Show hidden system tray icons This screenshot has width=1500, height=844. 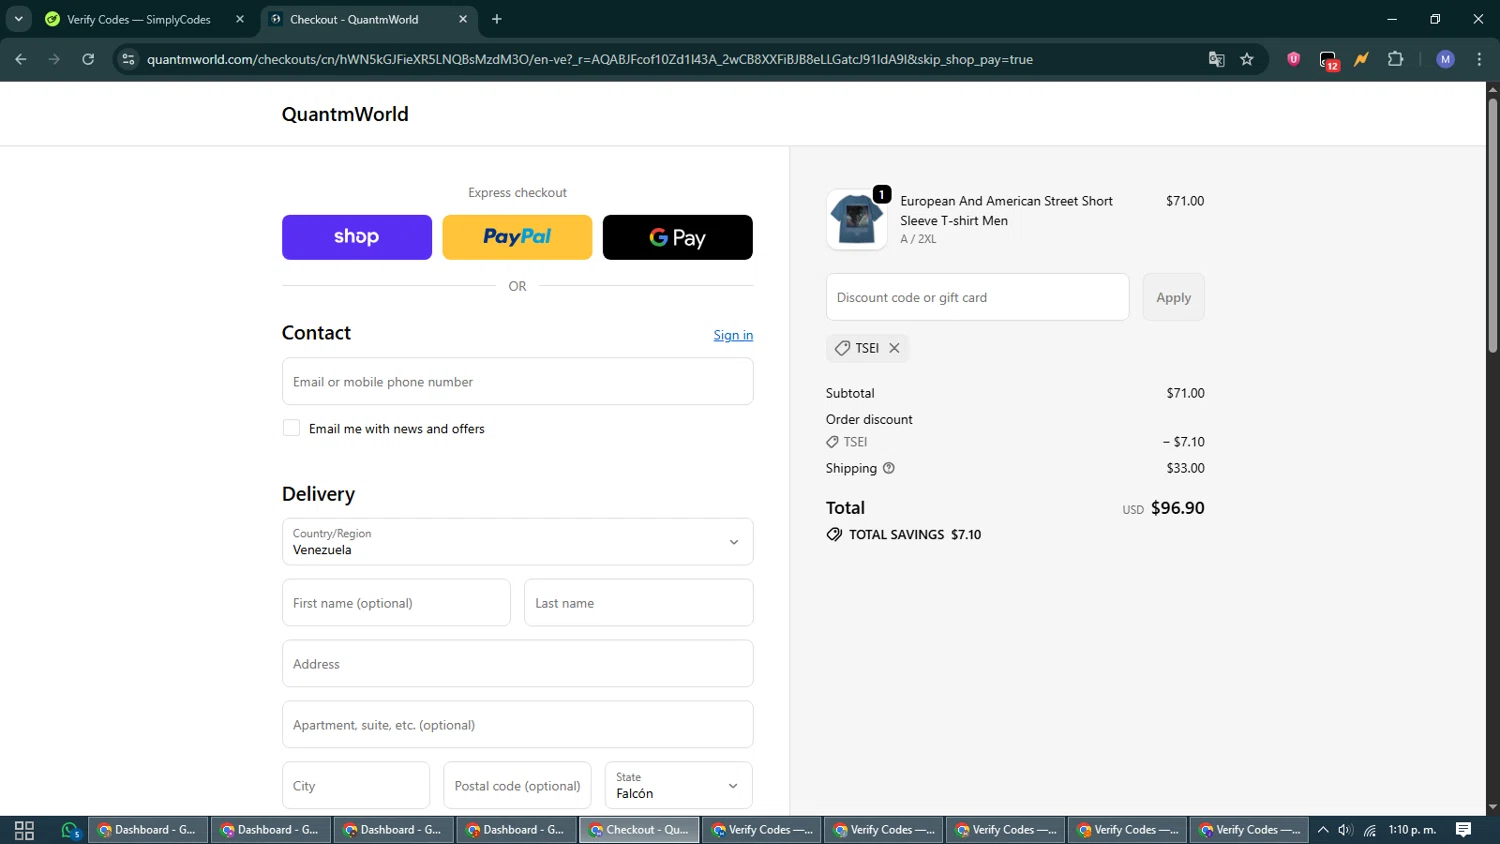(x=1323, y=830)
